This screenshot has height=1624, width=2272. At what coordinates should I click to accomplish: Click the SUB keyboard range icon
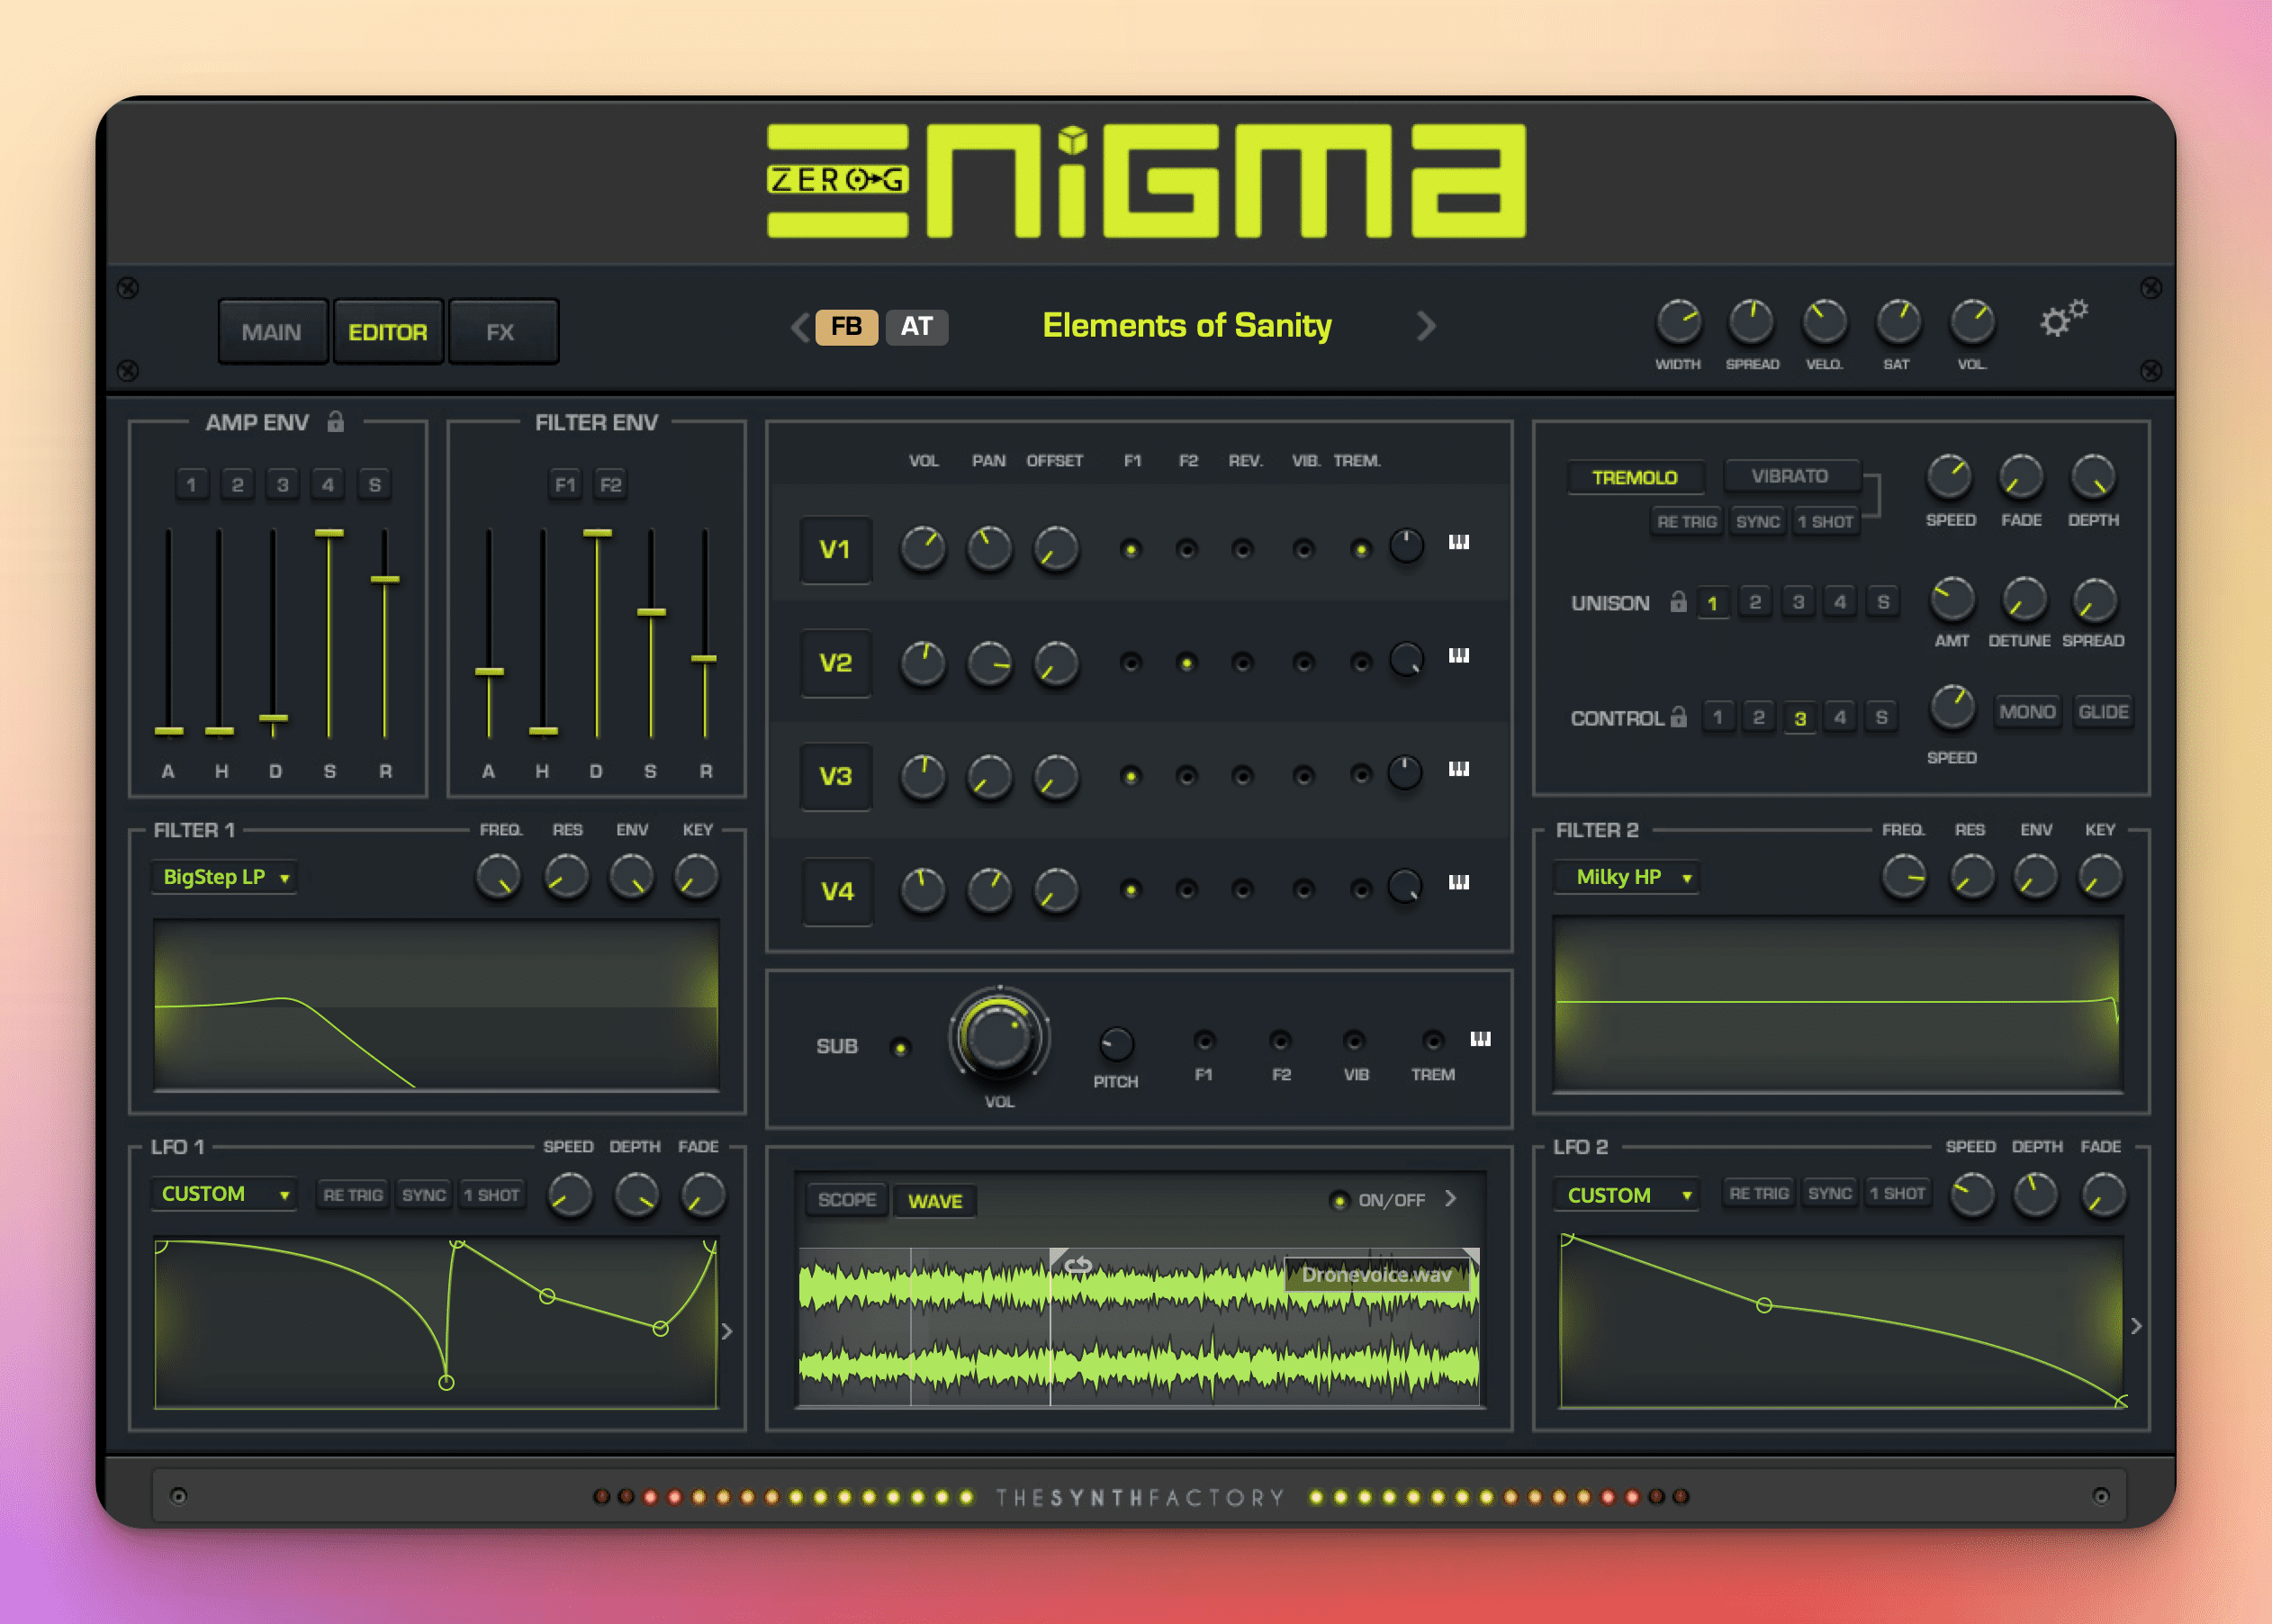[1480, 1039]
